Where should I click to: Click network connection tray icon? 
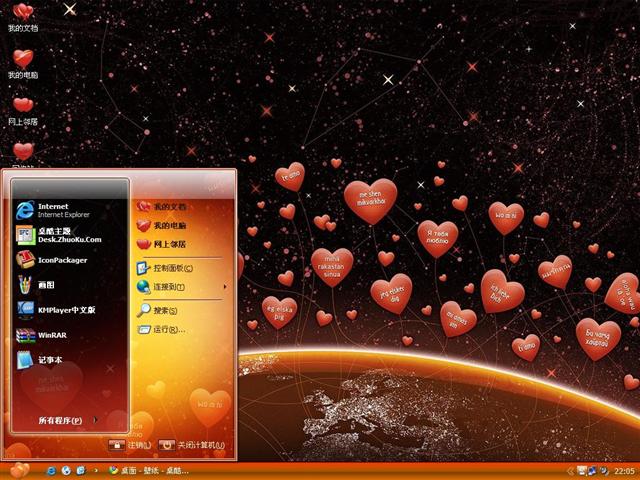(x=592, y=471)
